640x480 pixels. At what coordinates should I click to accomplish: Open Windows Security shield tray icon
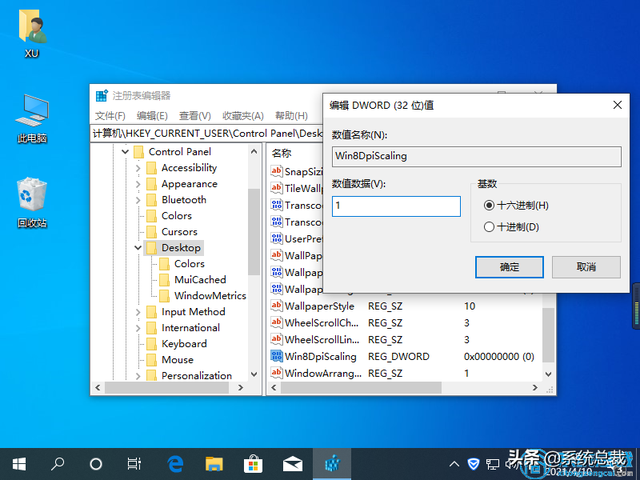pos(473,464)
